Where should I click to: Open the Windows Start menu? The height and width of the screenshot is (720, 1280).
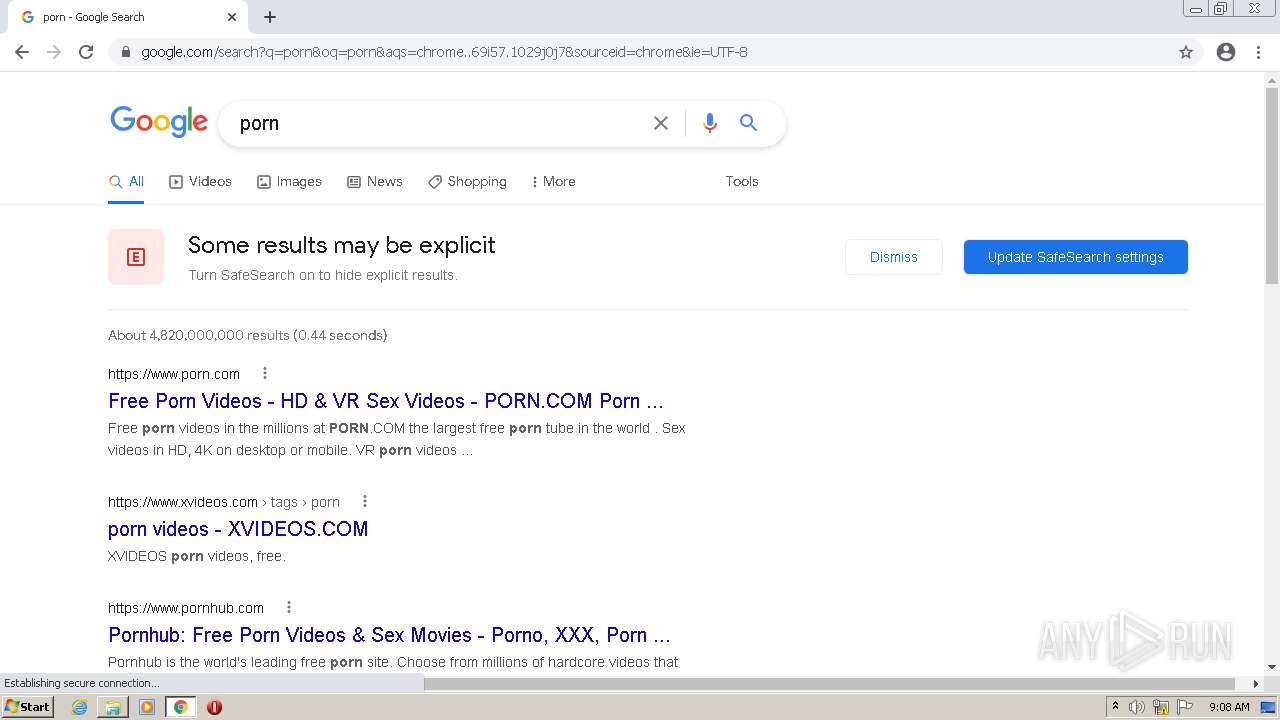pyautogui.click(x=27, y=707)
